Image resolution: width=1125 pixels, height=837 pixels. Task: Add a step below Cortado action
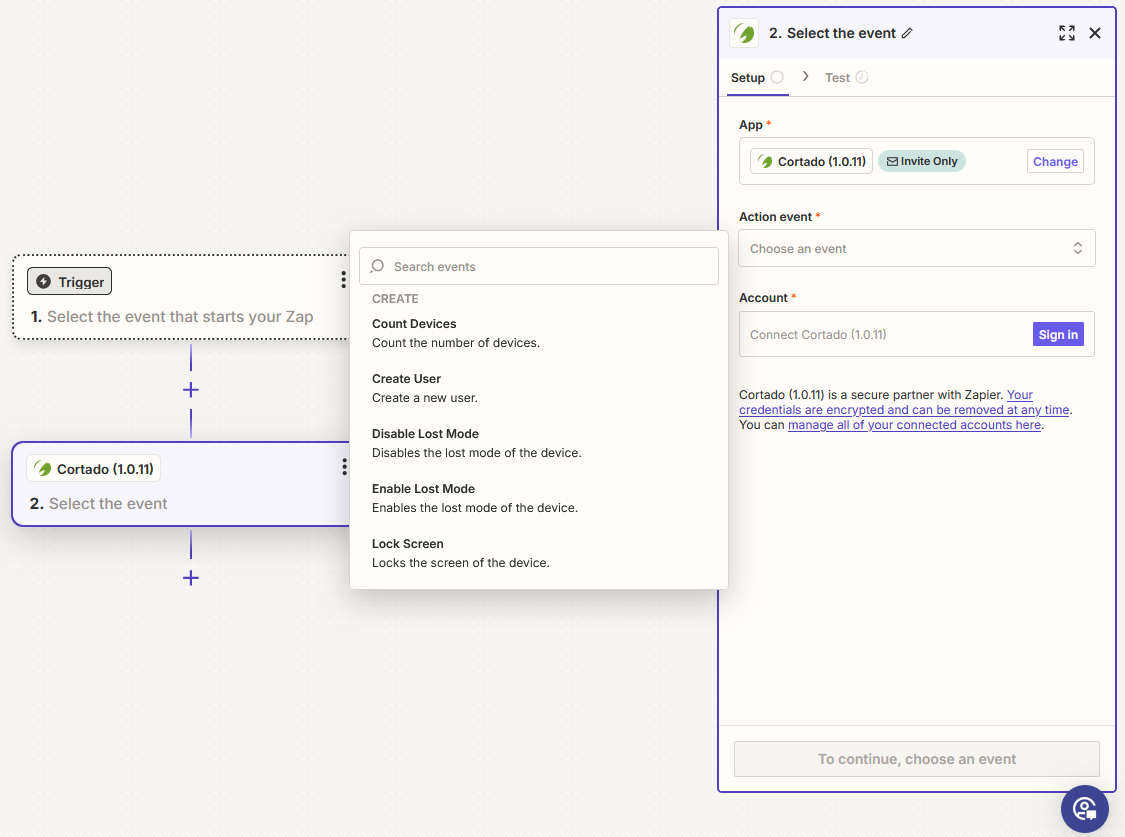click(191, 578)
